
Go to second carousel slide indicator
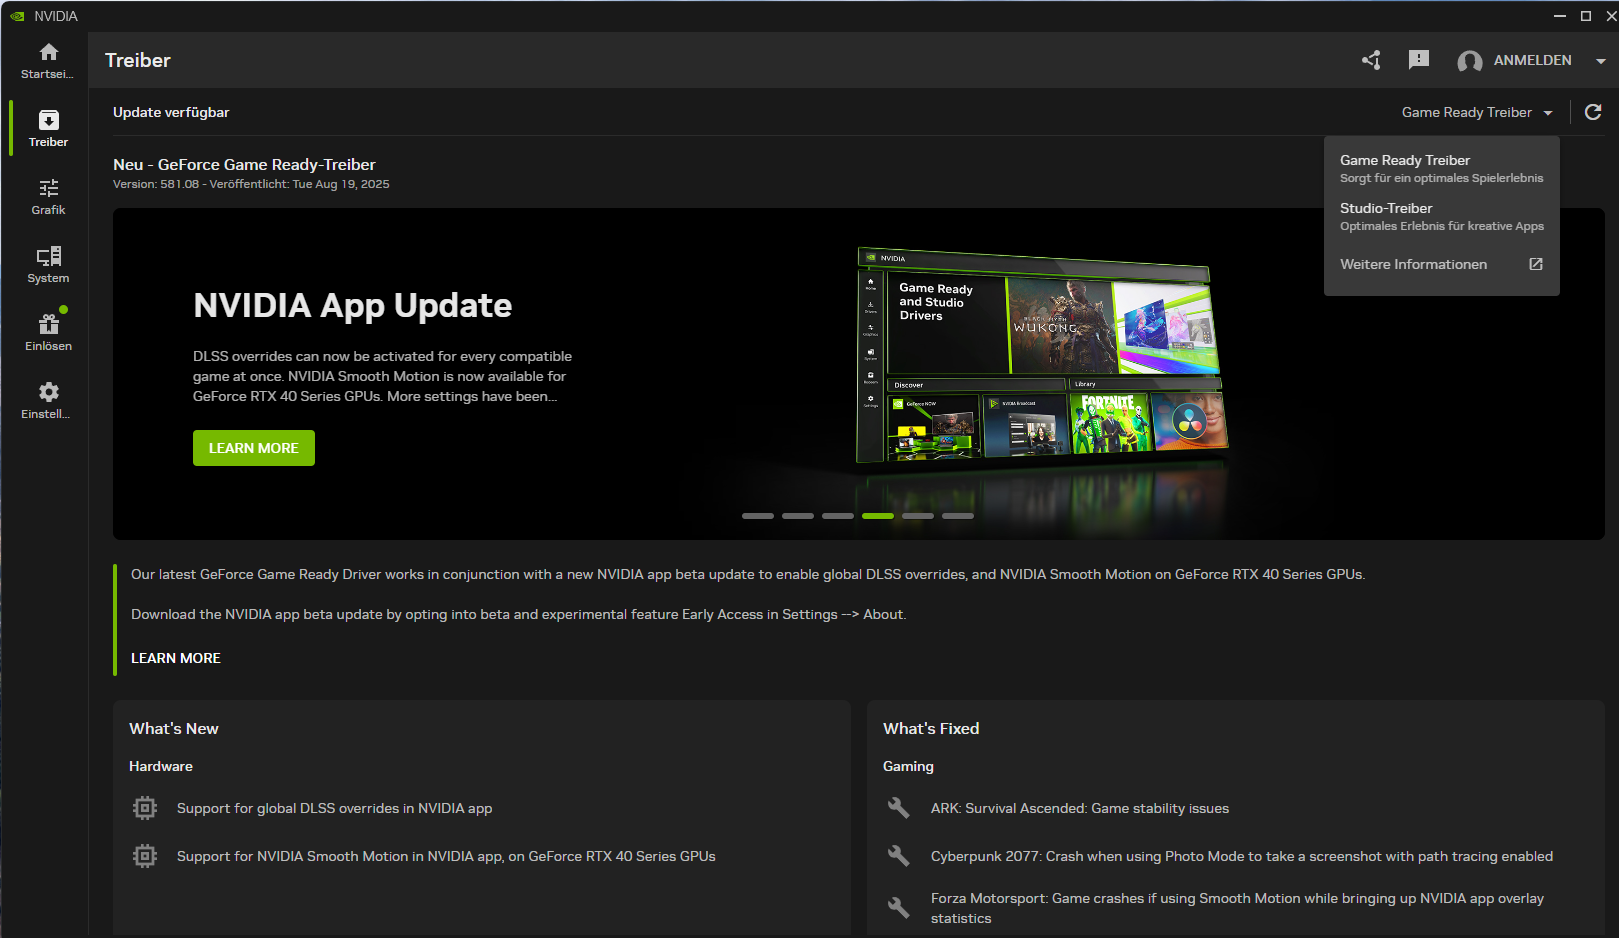(x=798, y=516)
